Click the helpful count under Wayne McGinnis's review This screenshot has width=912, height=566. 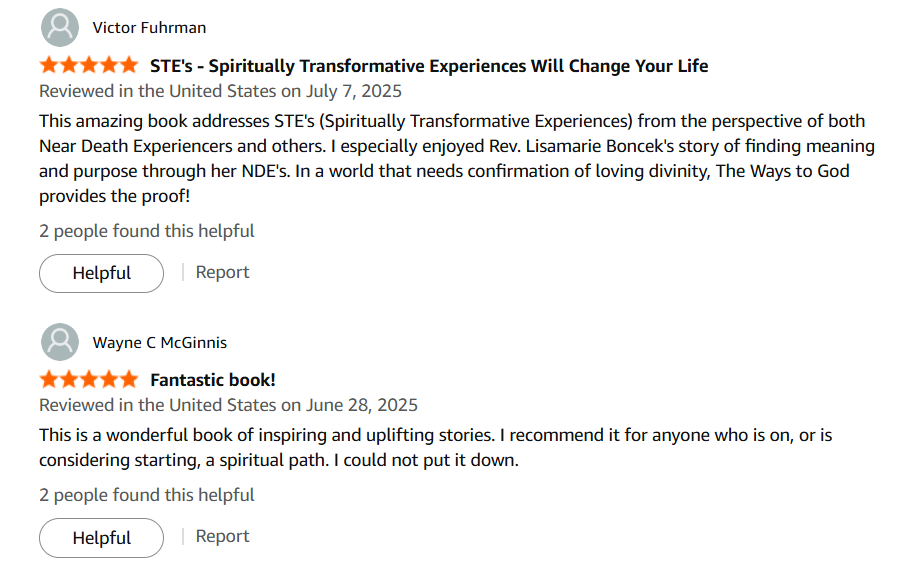(147, 495)
